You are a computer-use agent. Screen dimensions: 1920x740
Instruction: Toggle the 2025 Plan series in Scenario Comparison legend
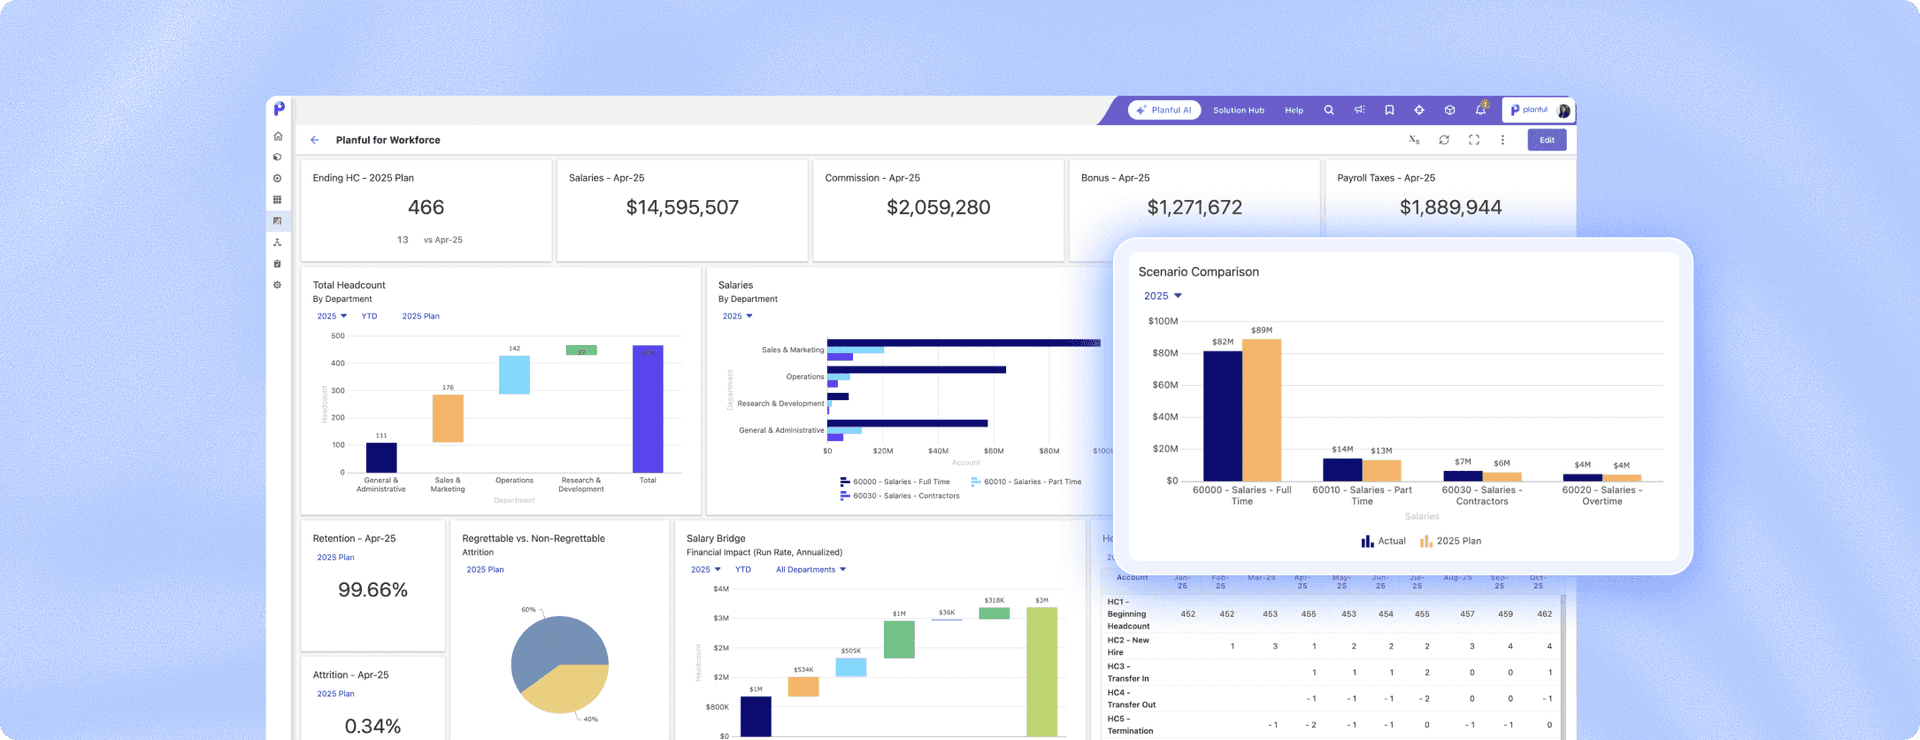click(x=1450, y=541)
